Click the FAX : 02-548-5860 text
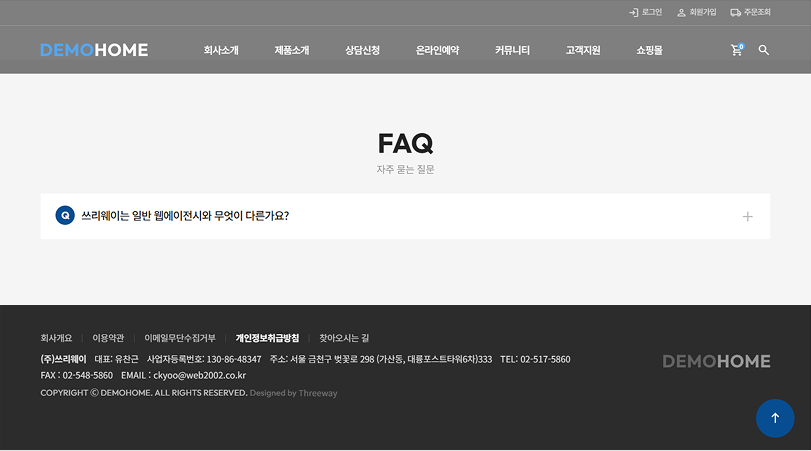Viewport: 811px width, 451px height. click(77, 375)
